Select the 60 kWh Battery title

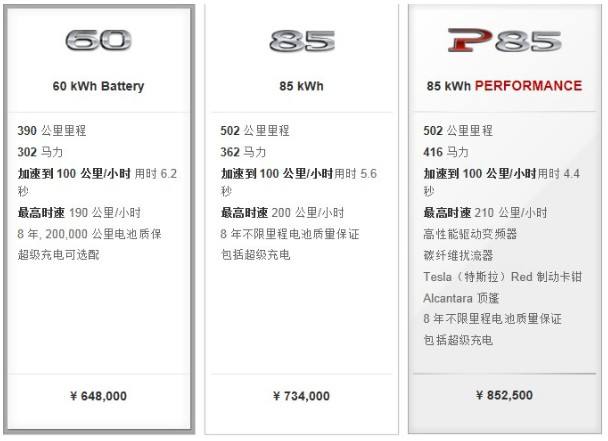coord(98,86)
